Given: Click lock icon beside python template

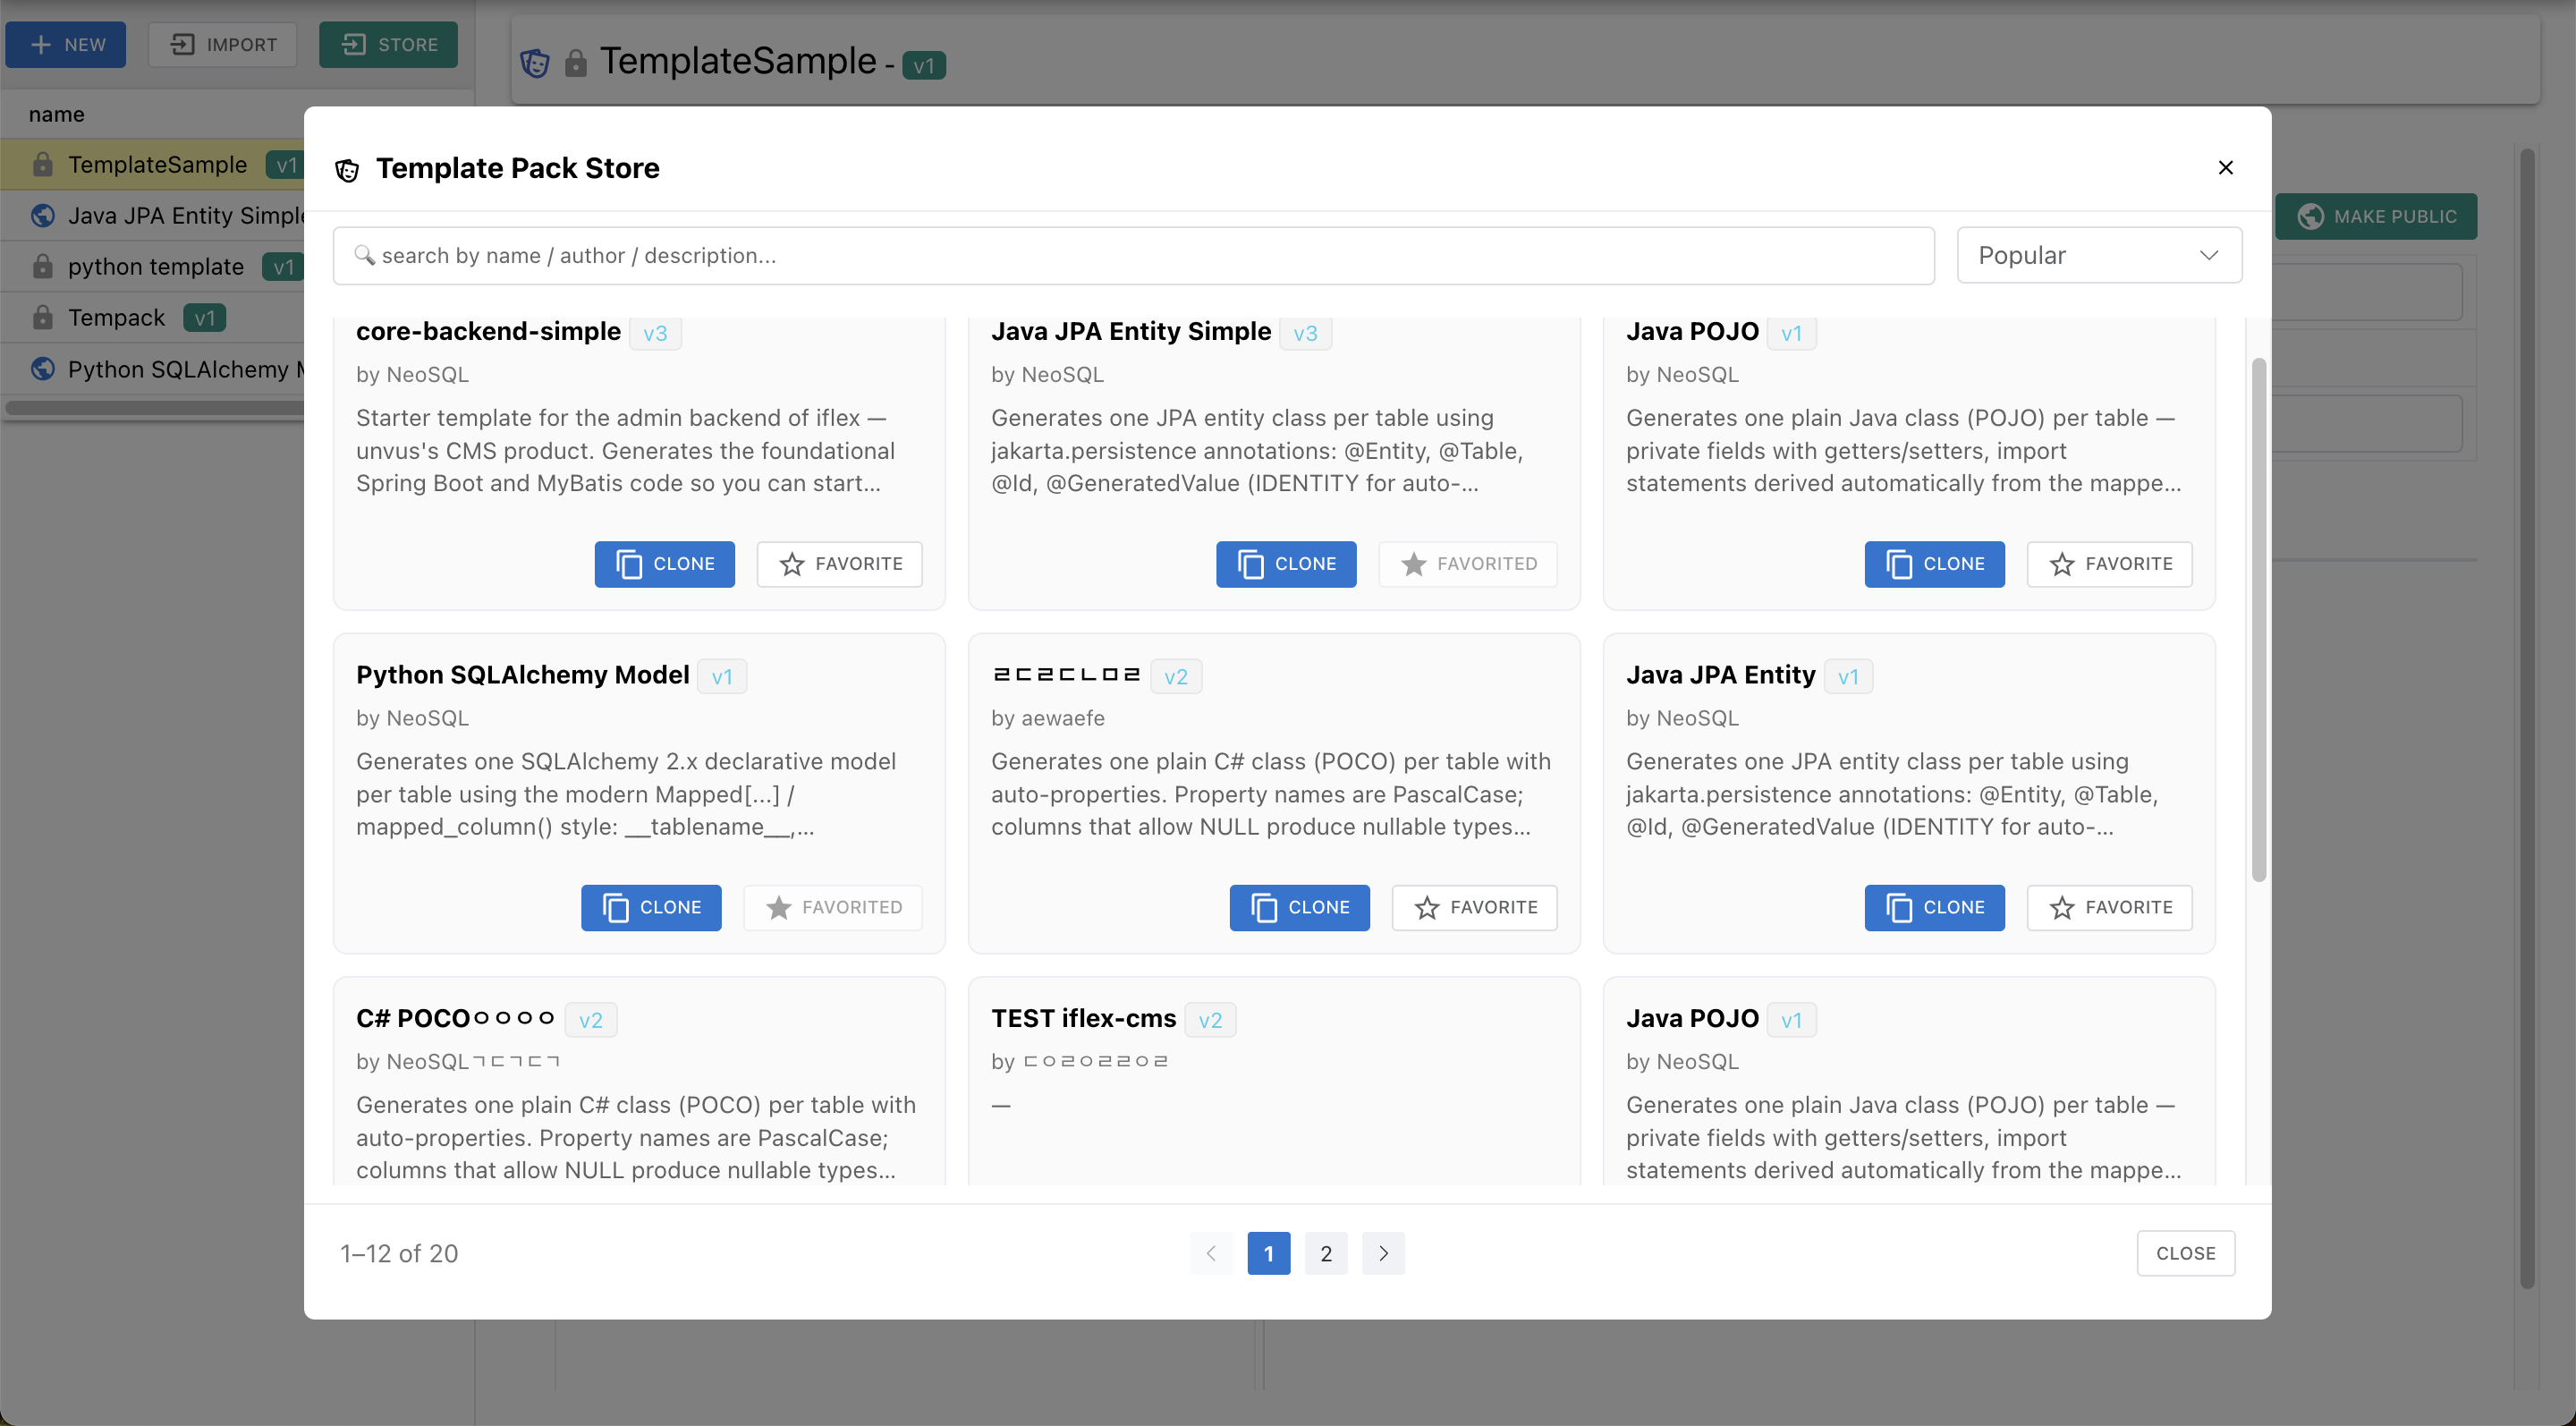Looking at the screenshot, I should coord(42,266).
